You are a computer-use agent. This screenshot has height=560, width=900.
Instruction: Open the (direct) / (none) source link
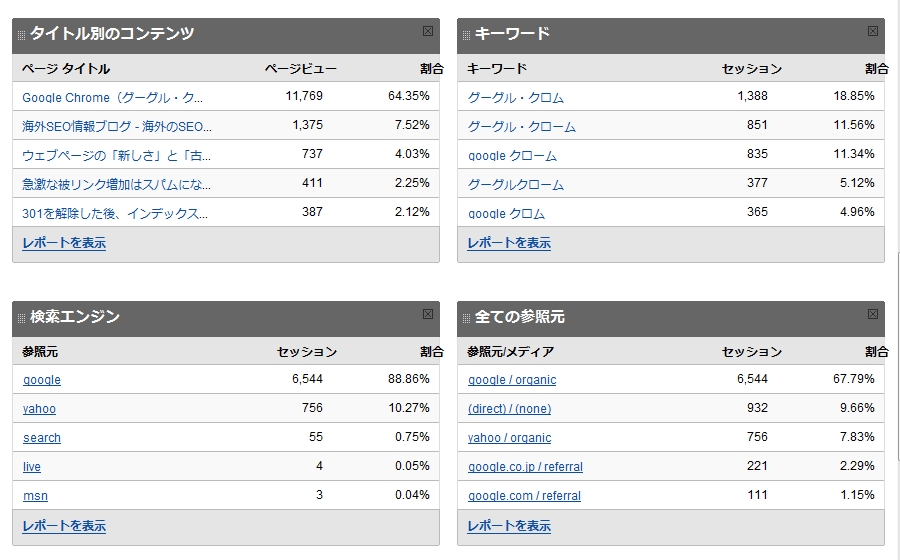[x=509, y=409]
